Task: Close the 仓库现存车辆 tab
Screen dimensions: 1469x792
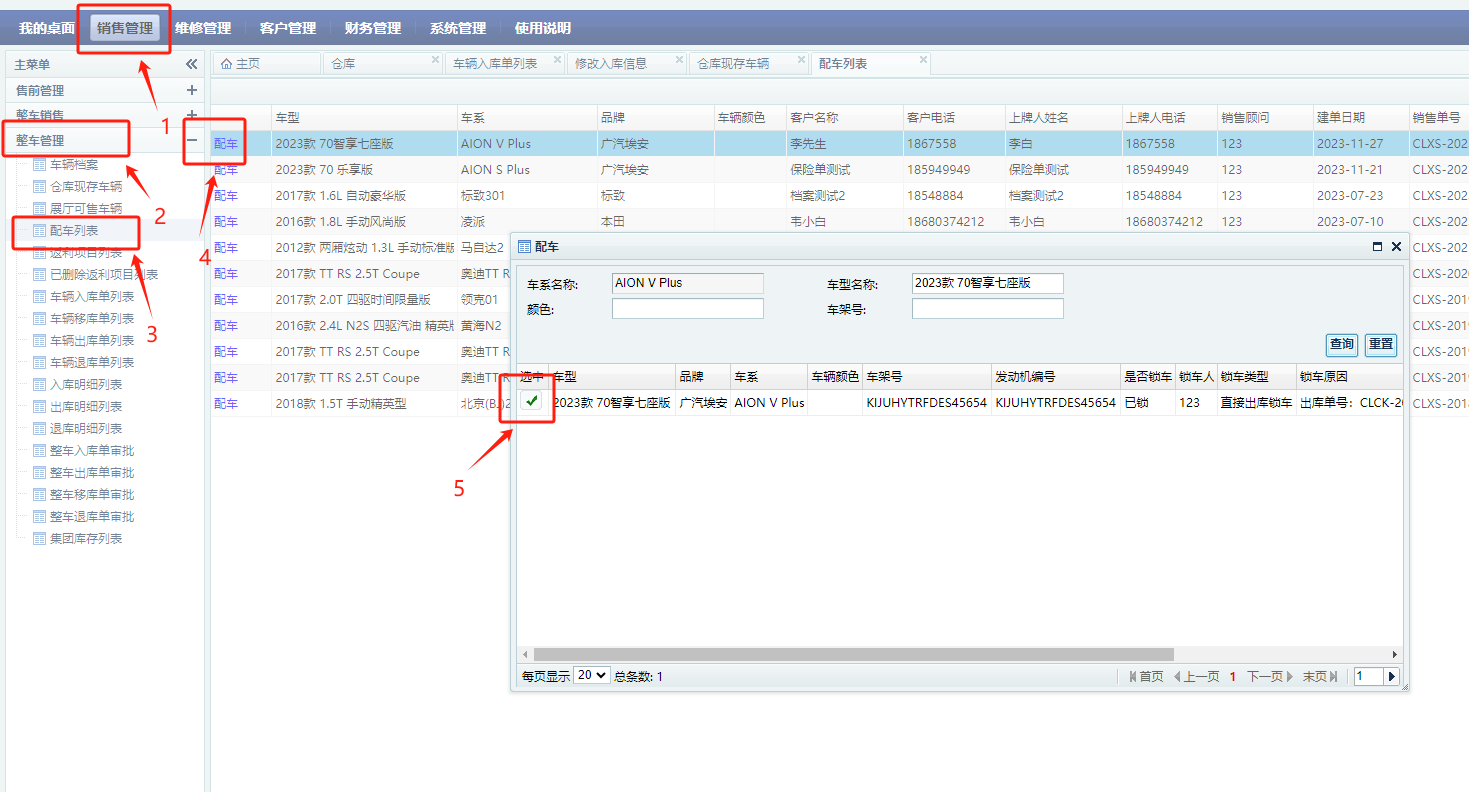Action: 802,60
